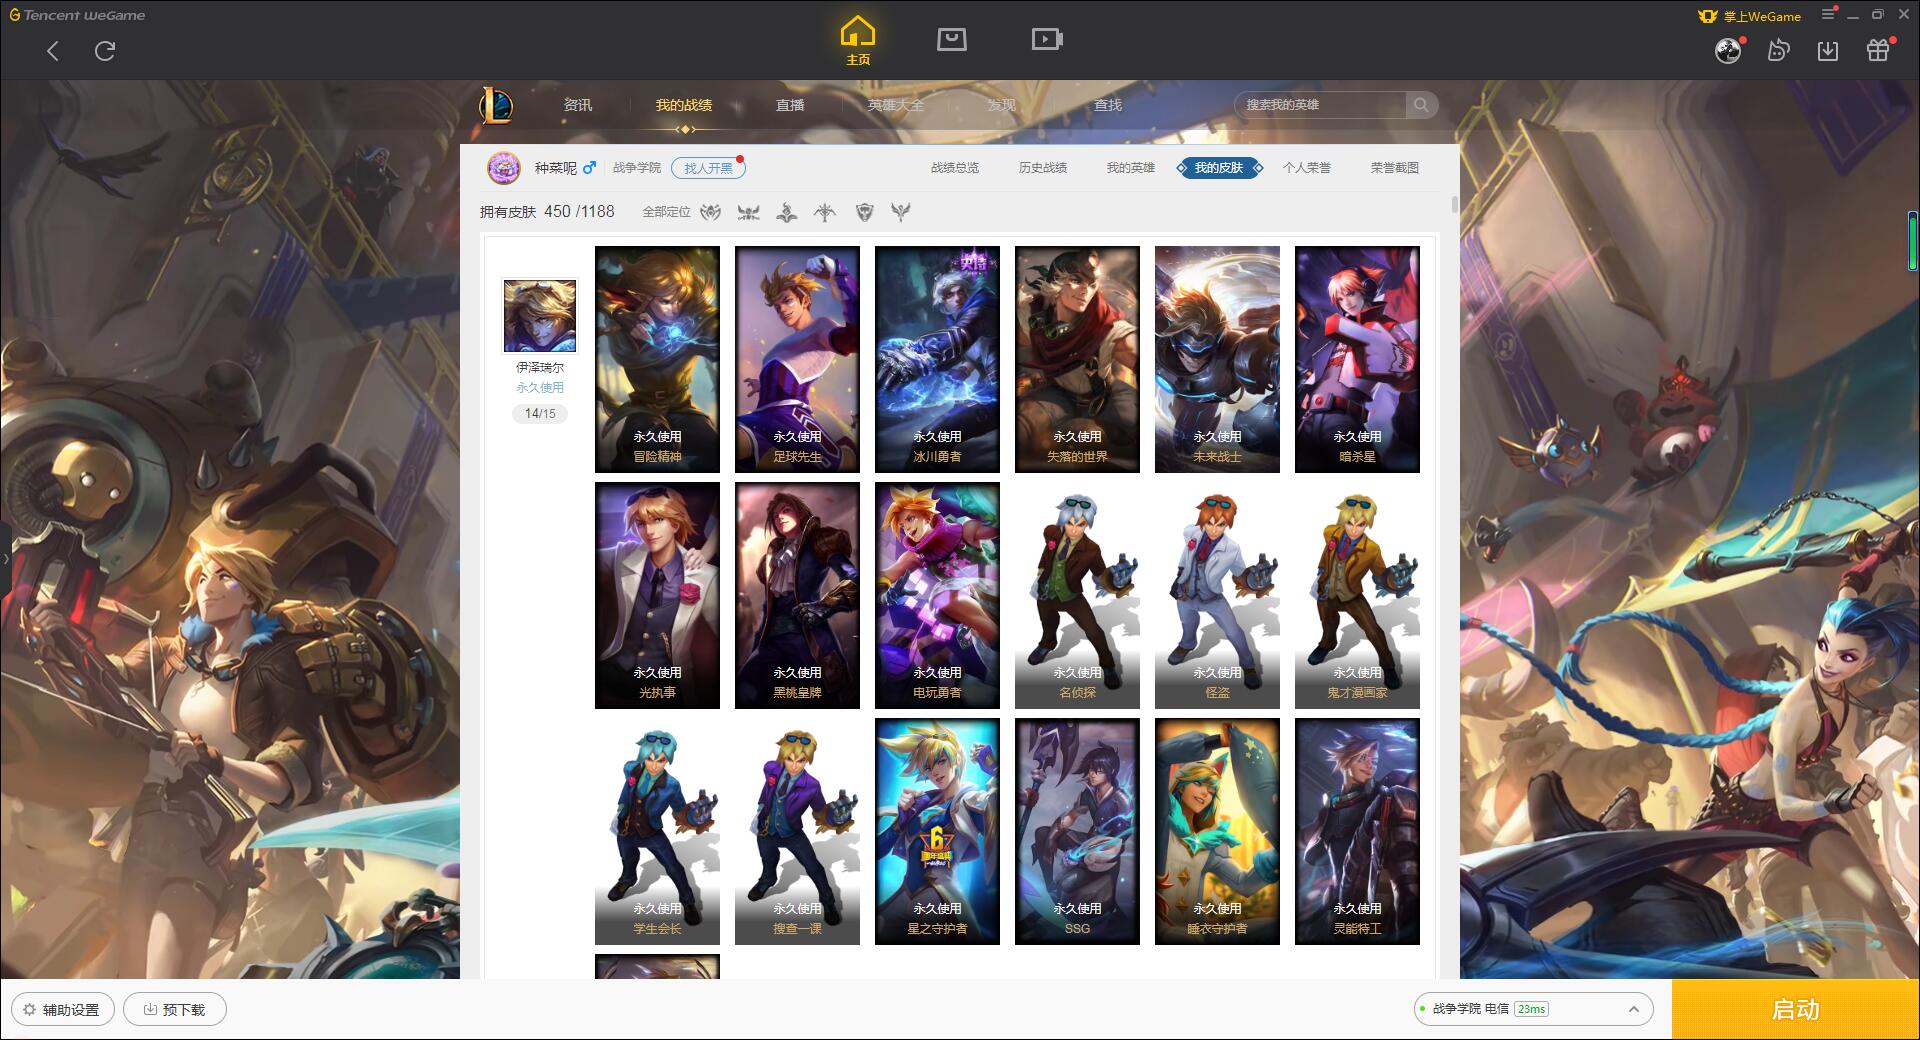
Task: Click the 预下载 button
Action: (x=175, y=1010)
